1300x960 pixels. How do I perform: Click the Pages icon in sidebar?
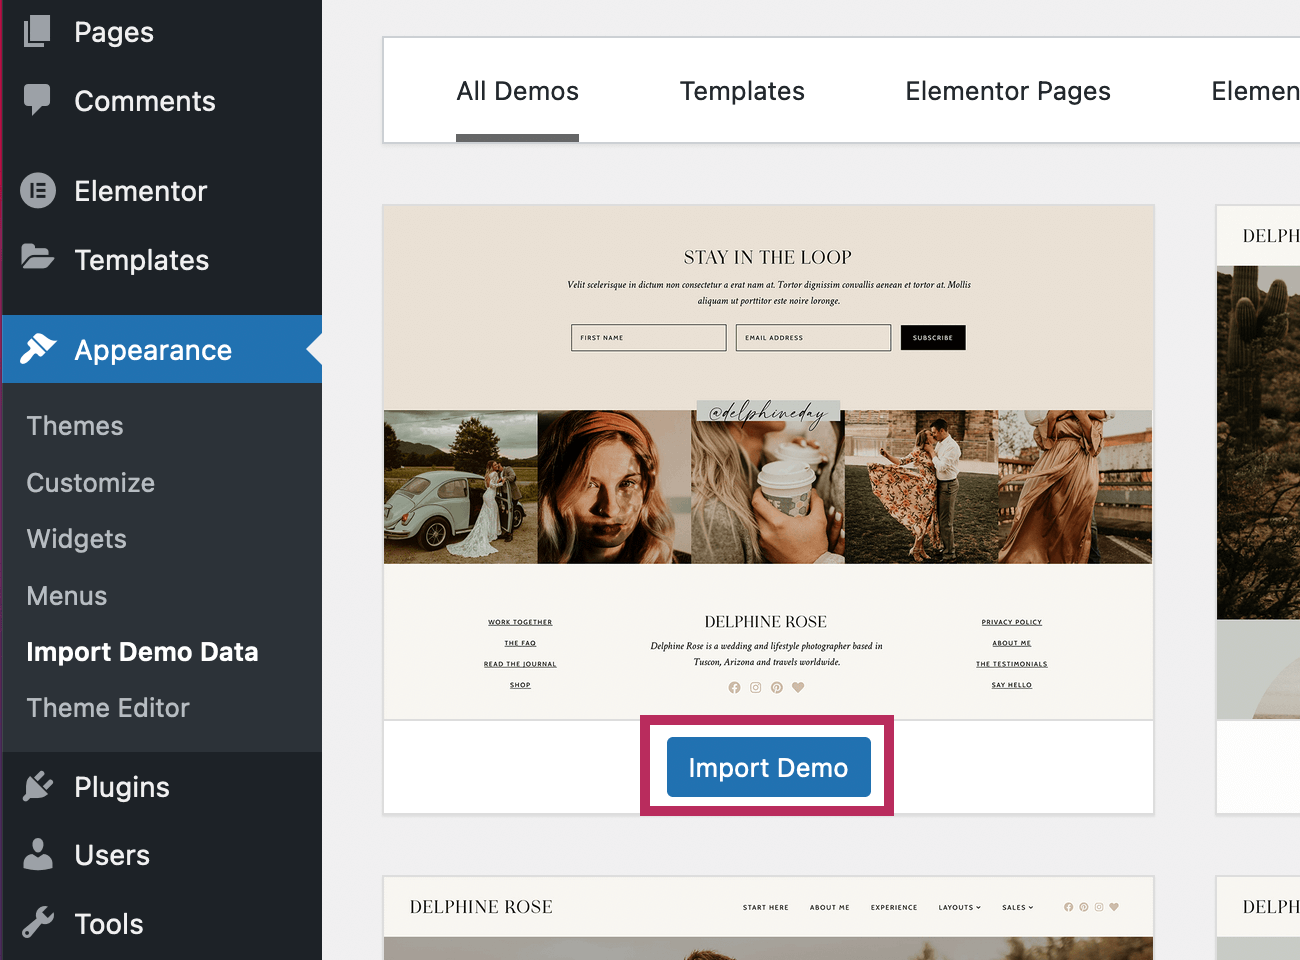coord(37,31)
